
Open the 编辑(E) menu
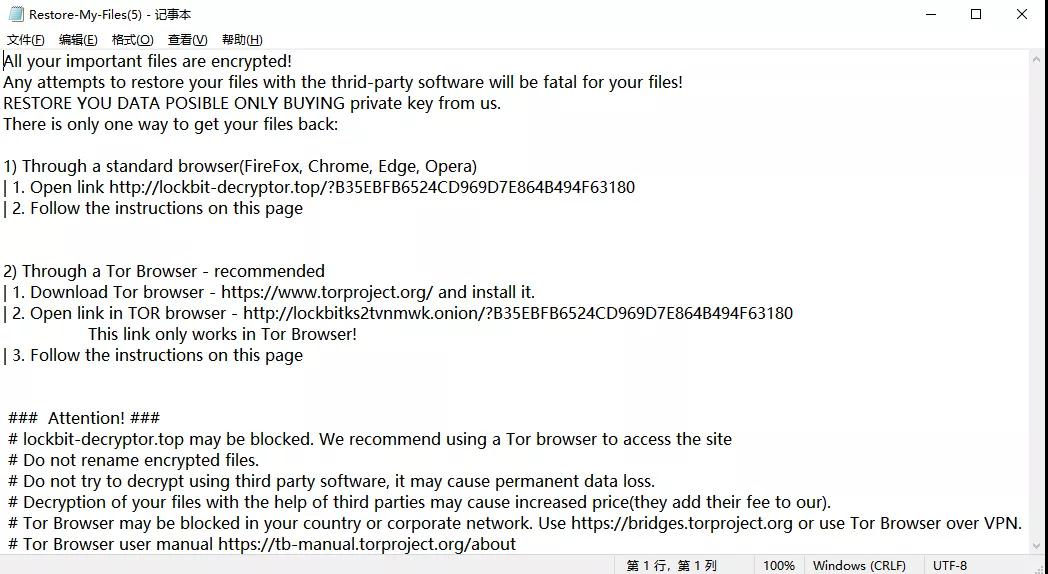coord(78,40)
